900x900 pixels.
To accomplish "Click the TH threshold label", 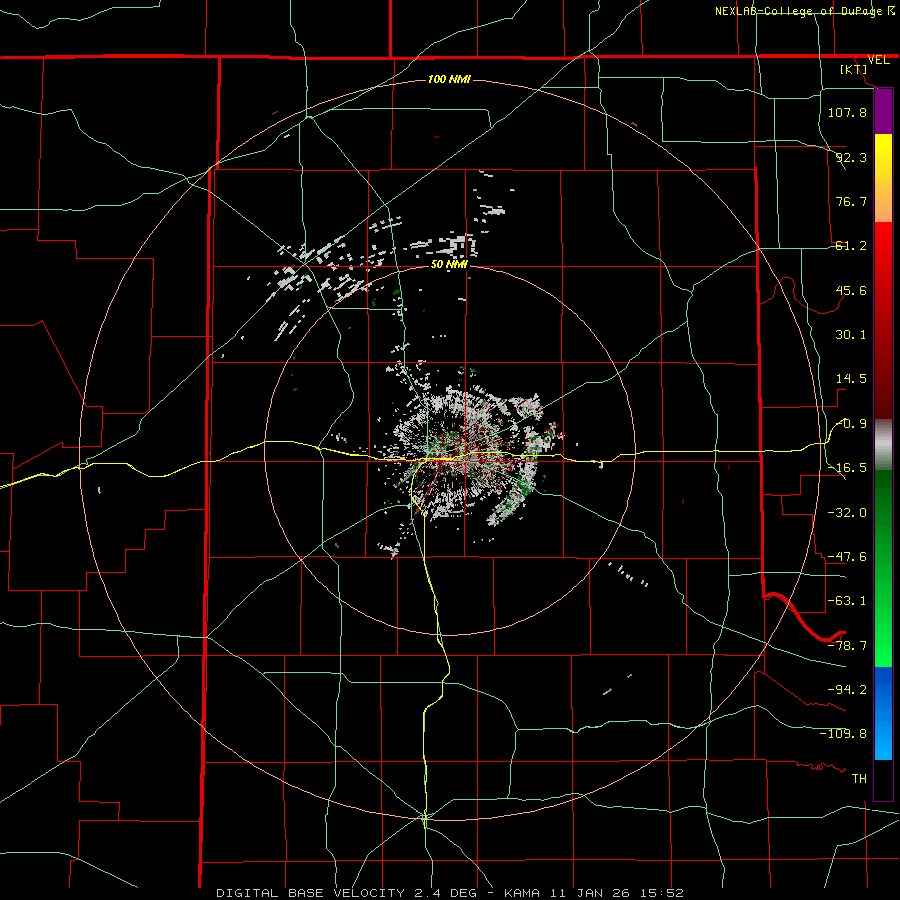I will pos(859,779).
